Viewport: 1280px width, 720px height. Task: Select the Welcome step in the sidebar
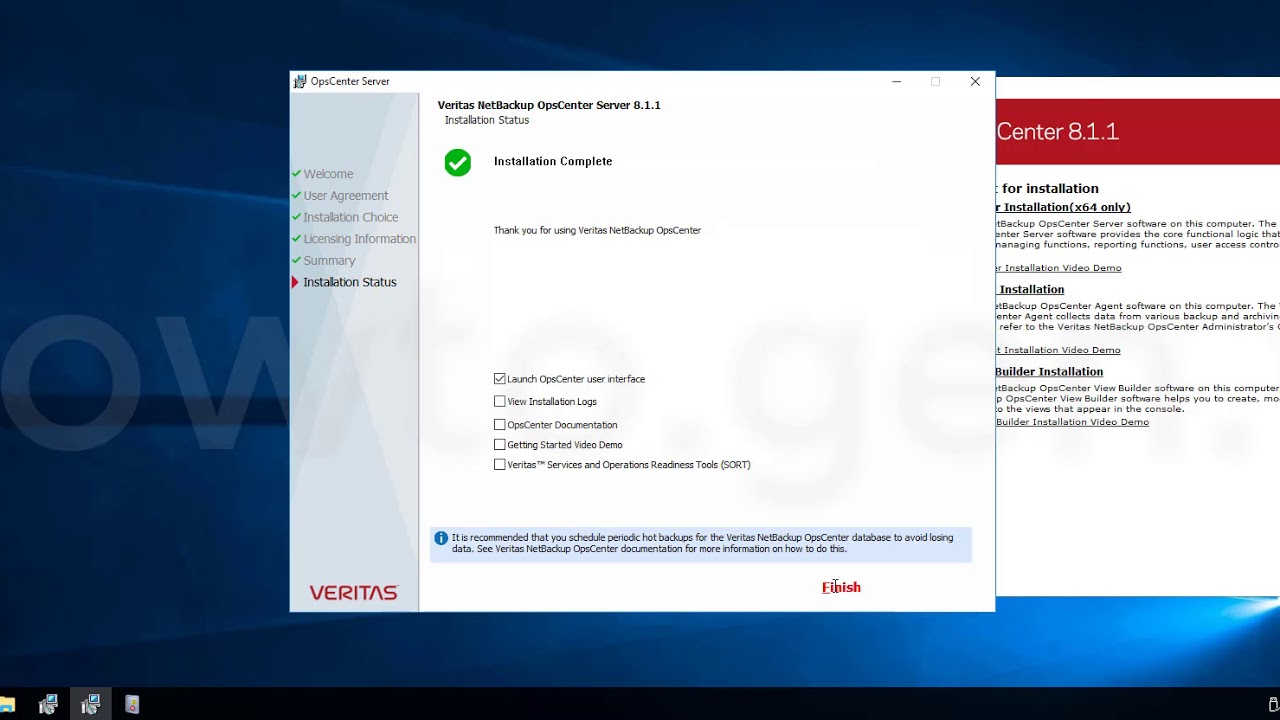328,174
